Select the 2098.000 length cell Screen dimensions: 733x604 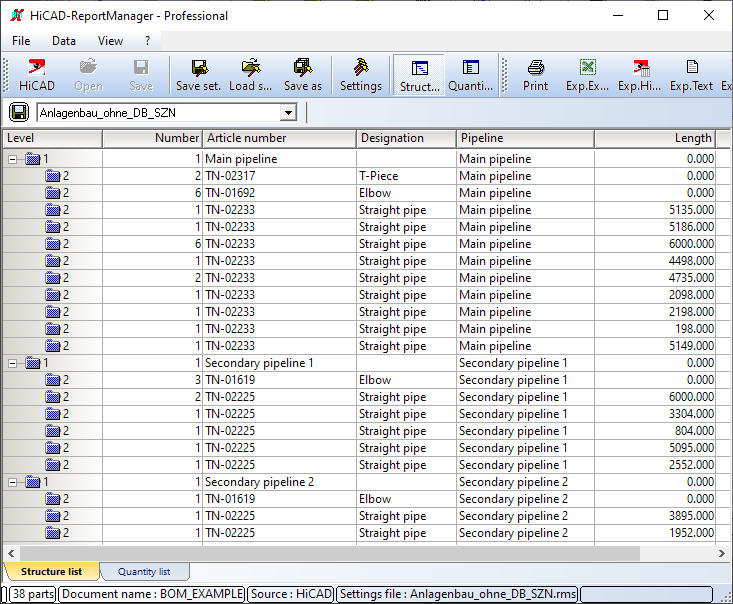tap(655, 295)
